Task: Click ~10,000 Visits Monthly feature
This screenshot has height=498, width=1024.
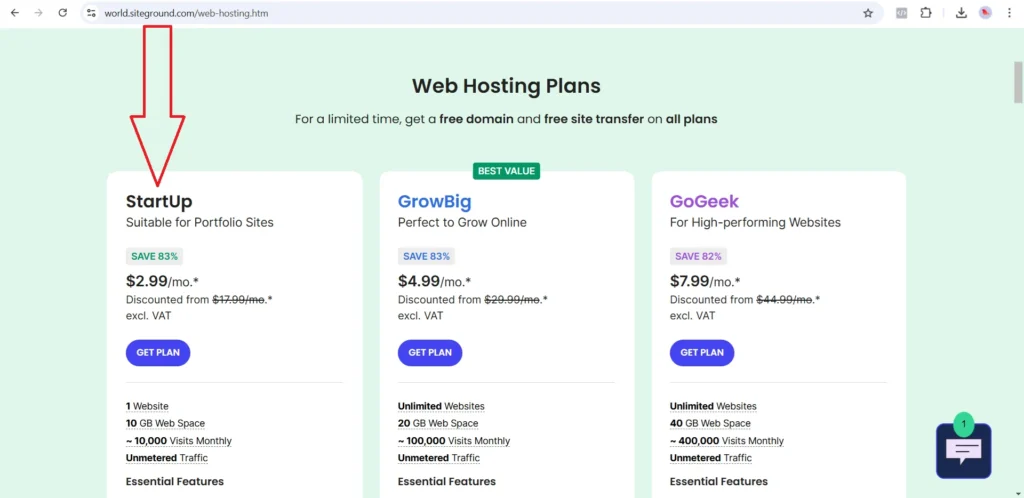Action: (178, 441)
